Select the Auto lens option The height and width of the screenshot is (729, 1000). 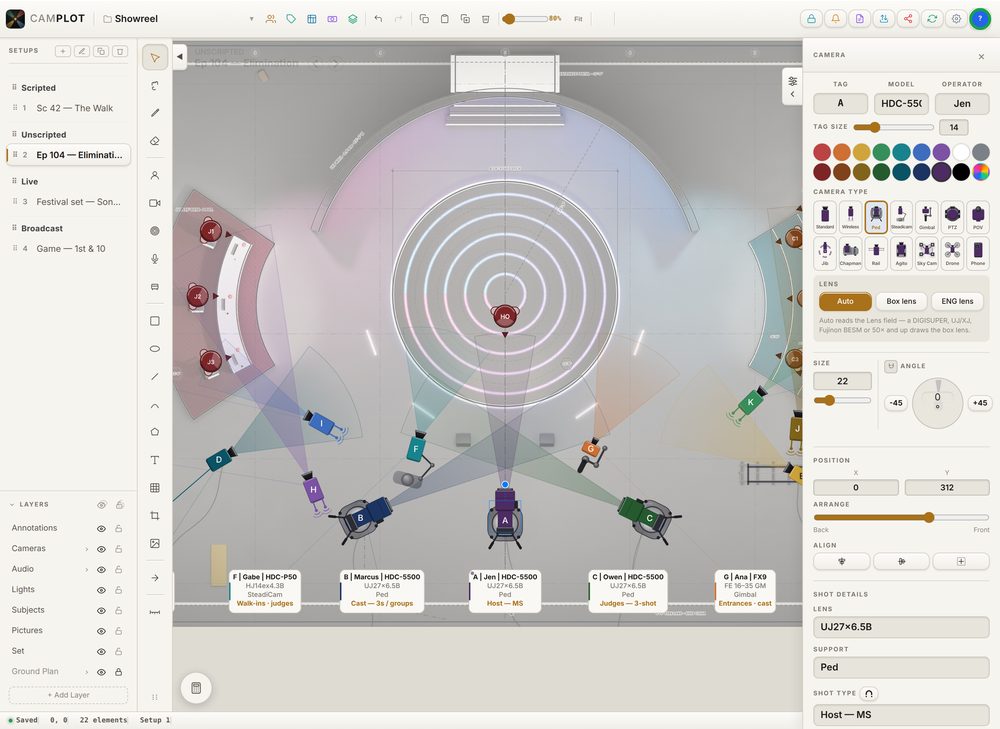click(845, 301)
